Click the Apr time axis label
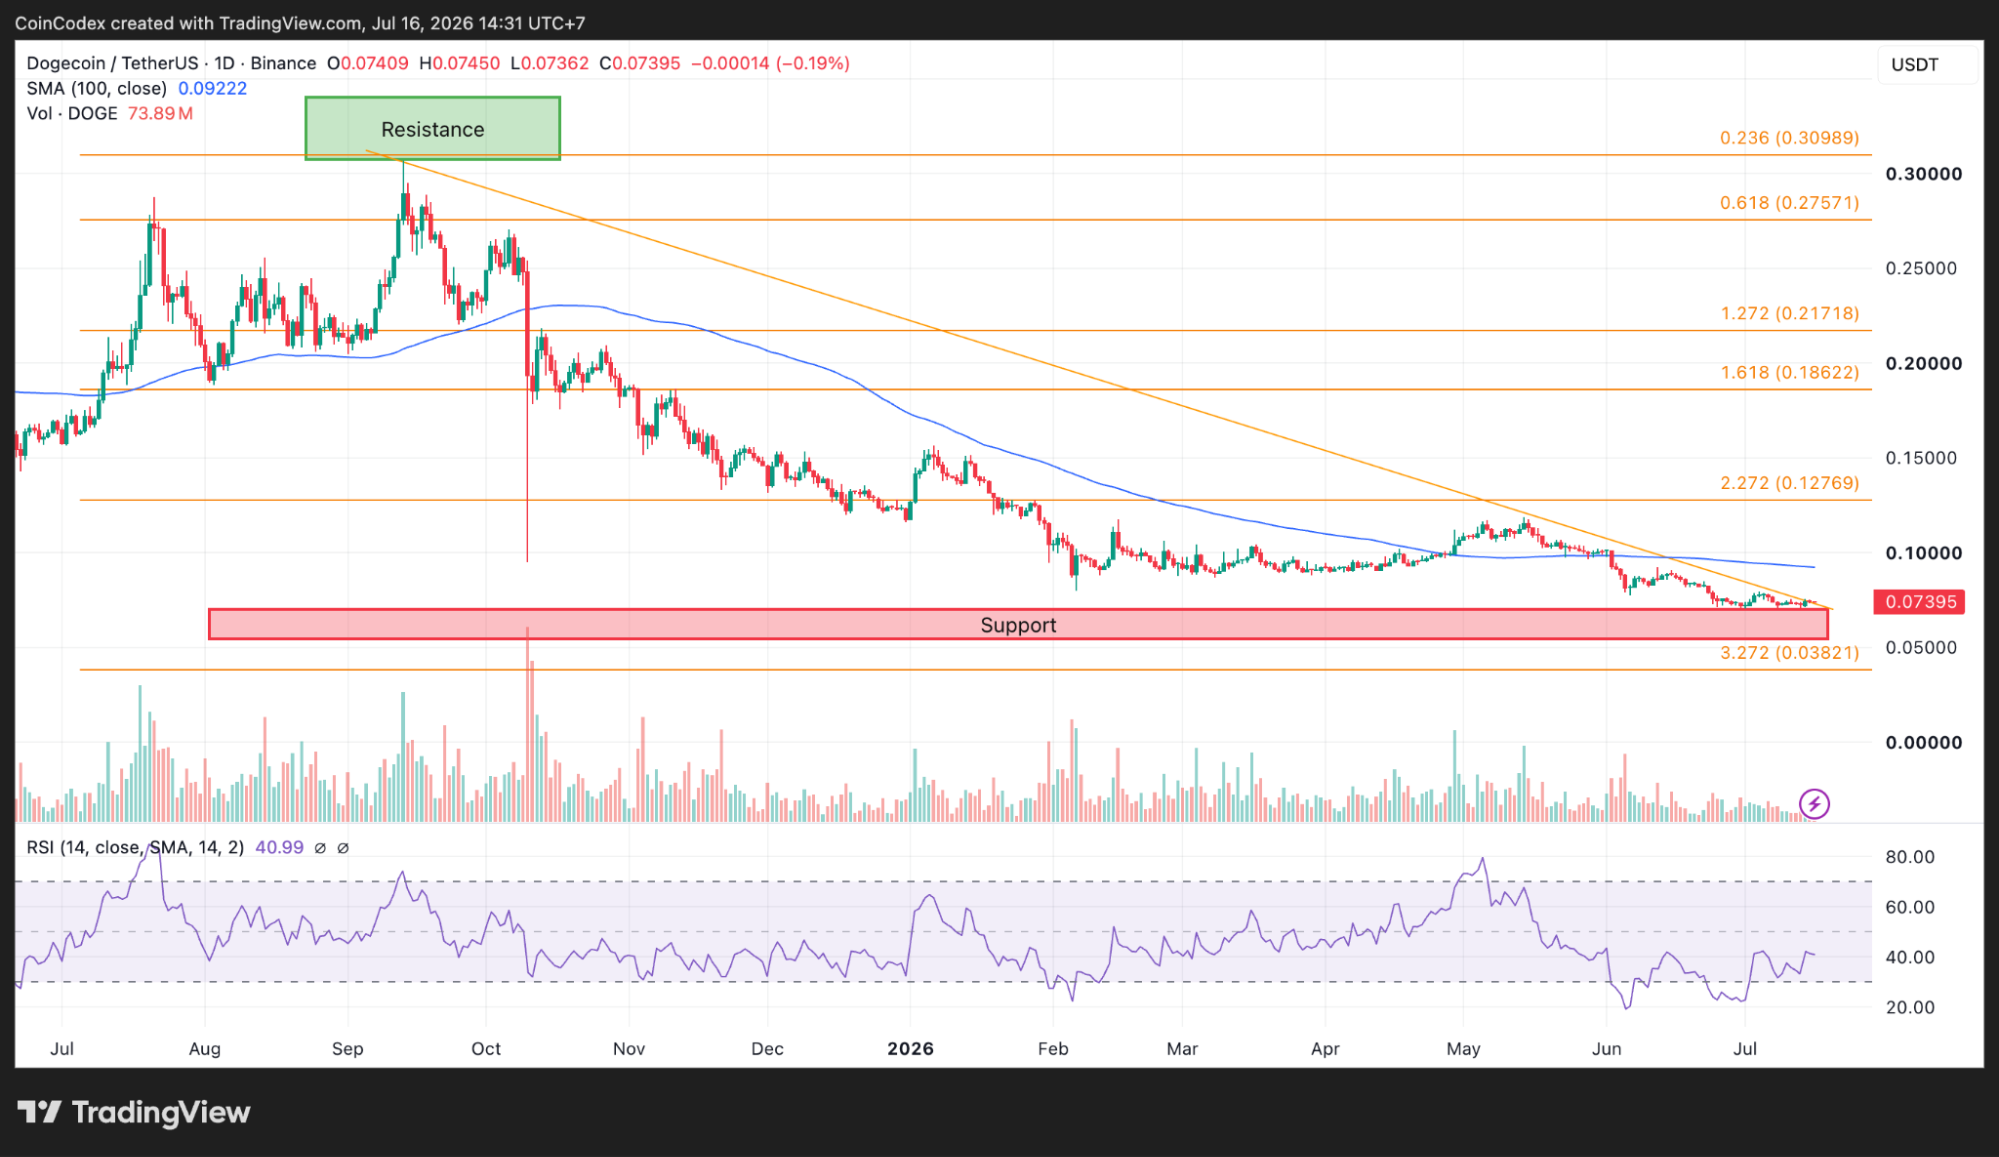Image resolution: width=1999 pixels, height=1157 pixels. [1325, 1049]
